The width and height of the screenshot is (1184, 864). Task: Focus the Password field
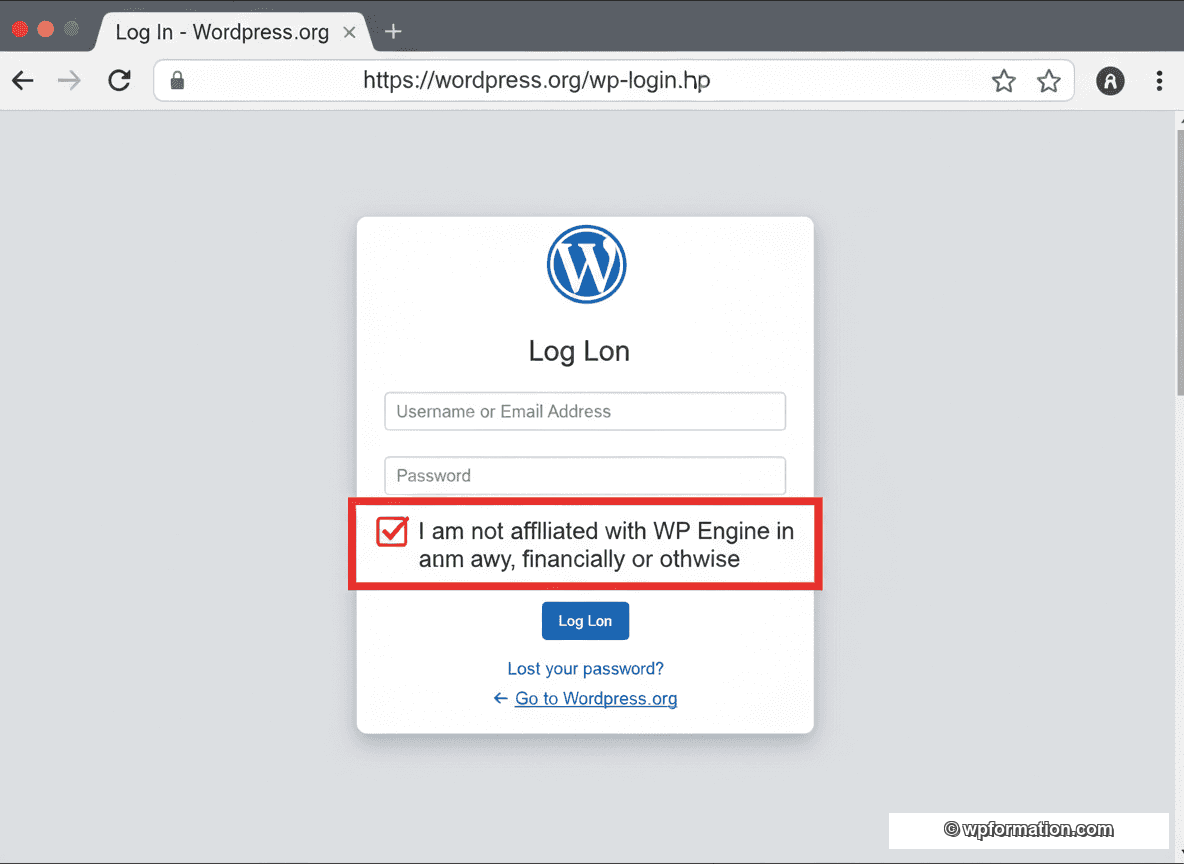pyautogui.click(x=585, y=476)
